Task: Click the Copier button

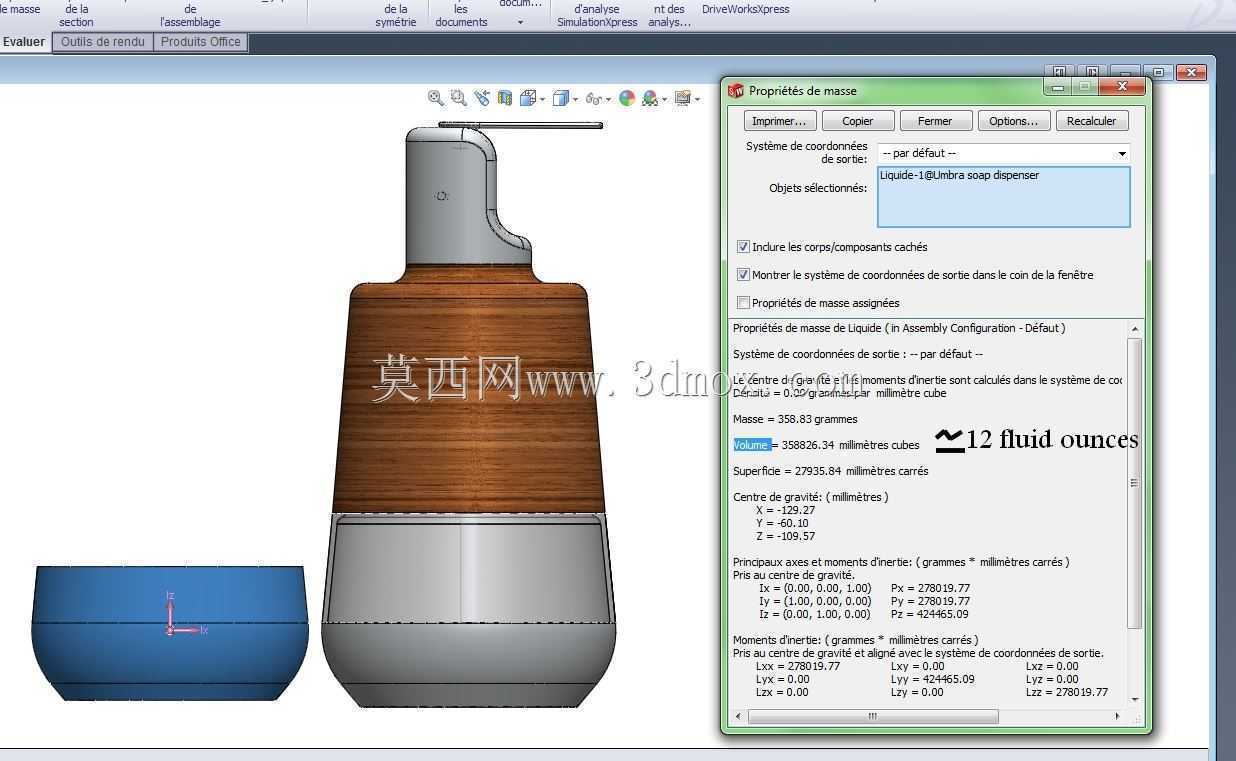Action: point(858,121)
